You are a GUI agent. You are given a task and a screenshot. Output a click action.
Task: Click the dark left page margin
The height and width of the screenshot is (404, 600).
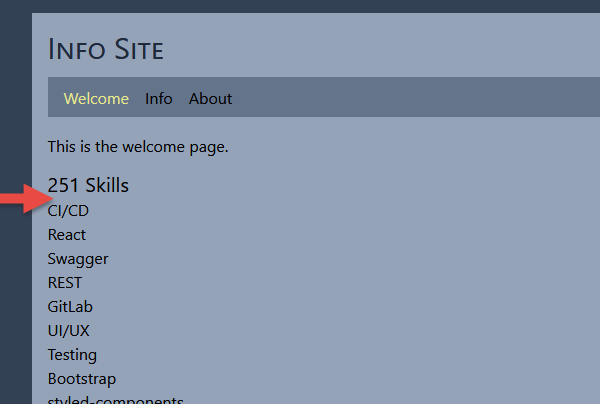(15, 300)
